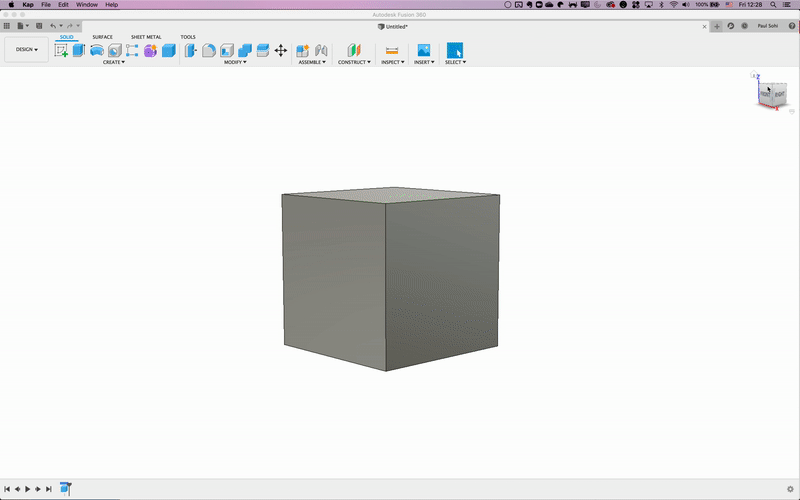Image resolution: width=800 pixels, height=500 pixels.
Task: Select the Hole tool
Action: click(115, 50)
